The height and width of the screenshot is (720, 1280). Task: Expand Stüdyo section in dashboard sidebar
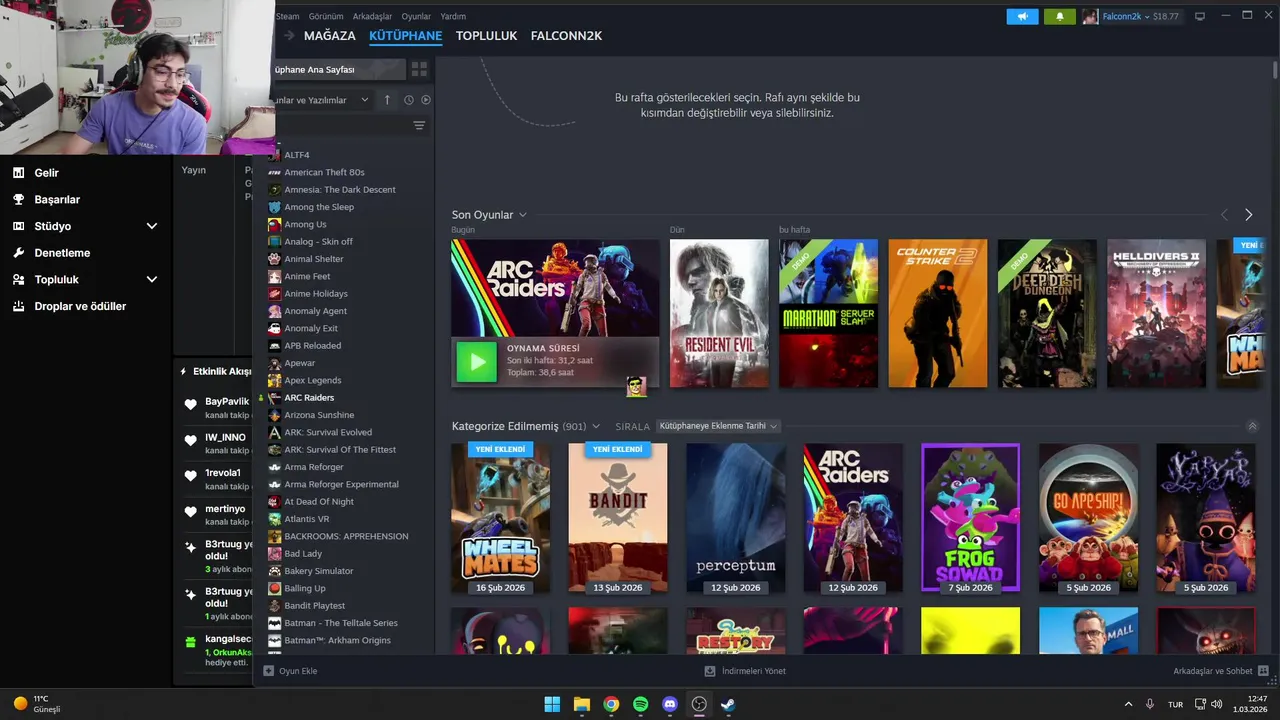tap(152, 226)
